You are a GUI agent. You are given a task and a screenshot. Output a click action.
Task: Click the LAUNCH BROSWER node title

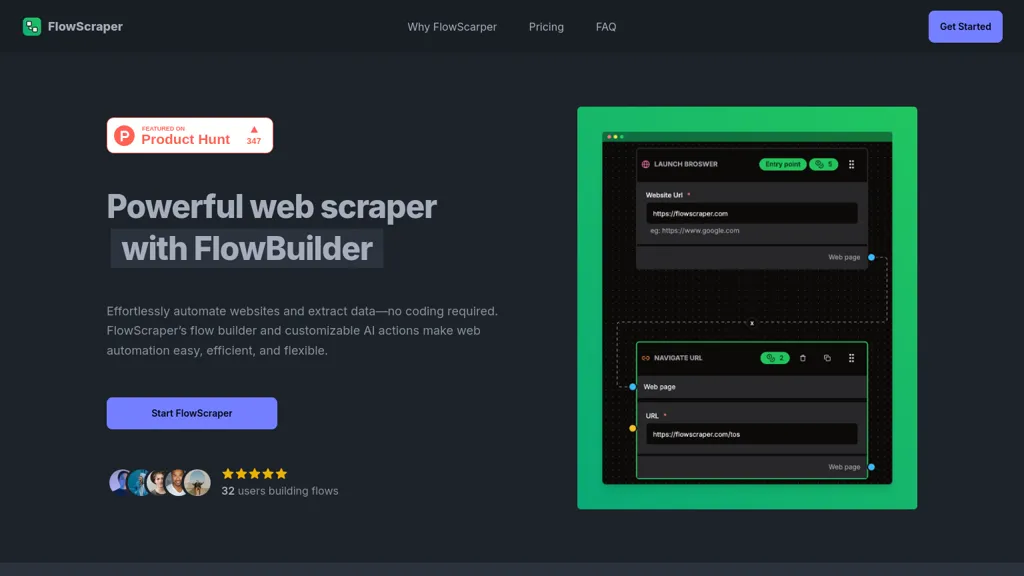pos(686,165)
